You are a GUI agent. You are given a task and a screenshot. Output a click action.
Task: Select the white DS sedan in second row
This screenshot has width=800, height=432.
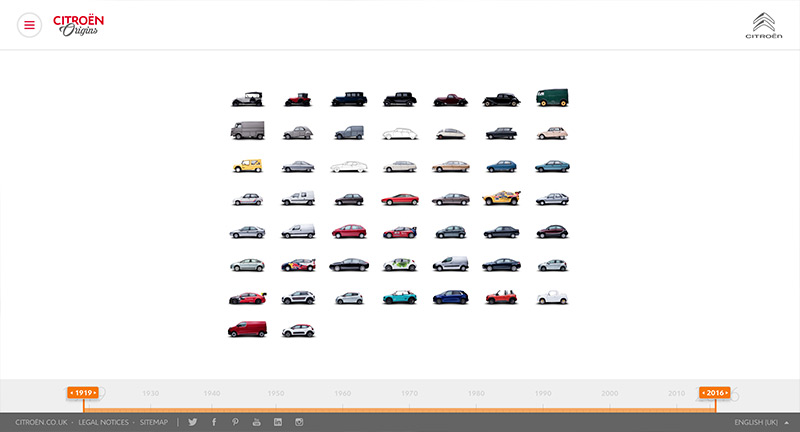400,134
